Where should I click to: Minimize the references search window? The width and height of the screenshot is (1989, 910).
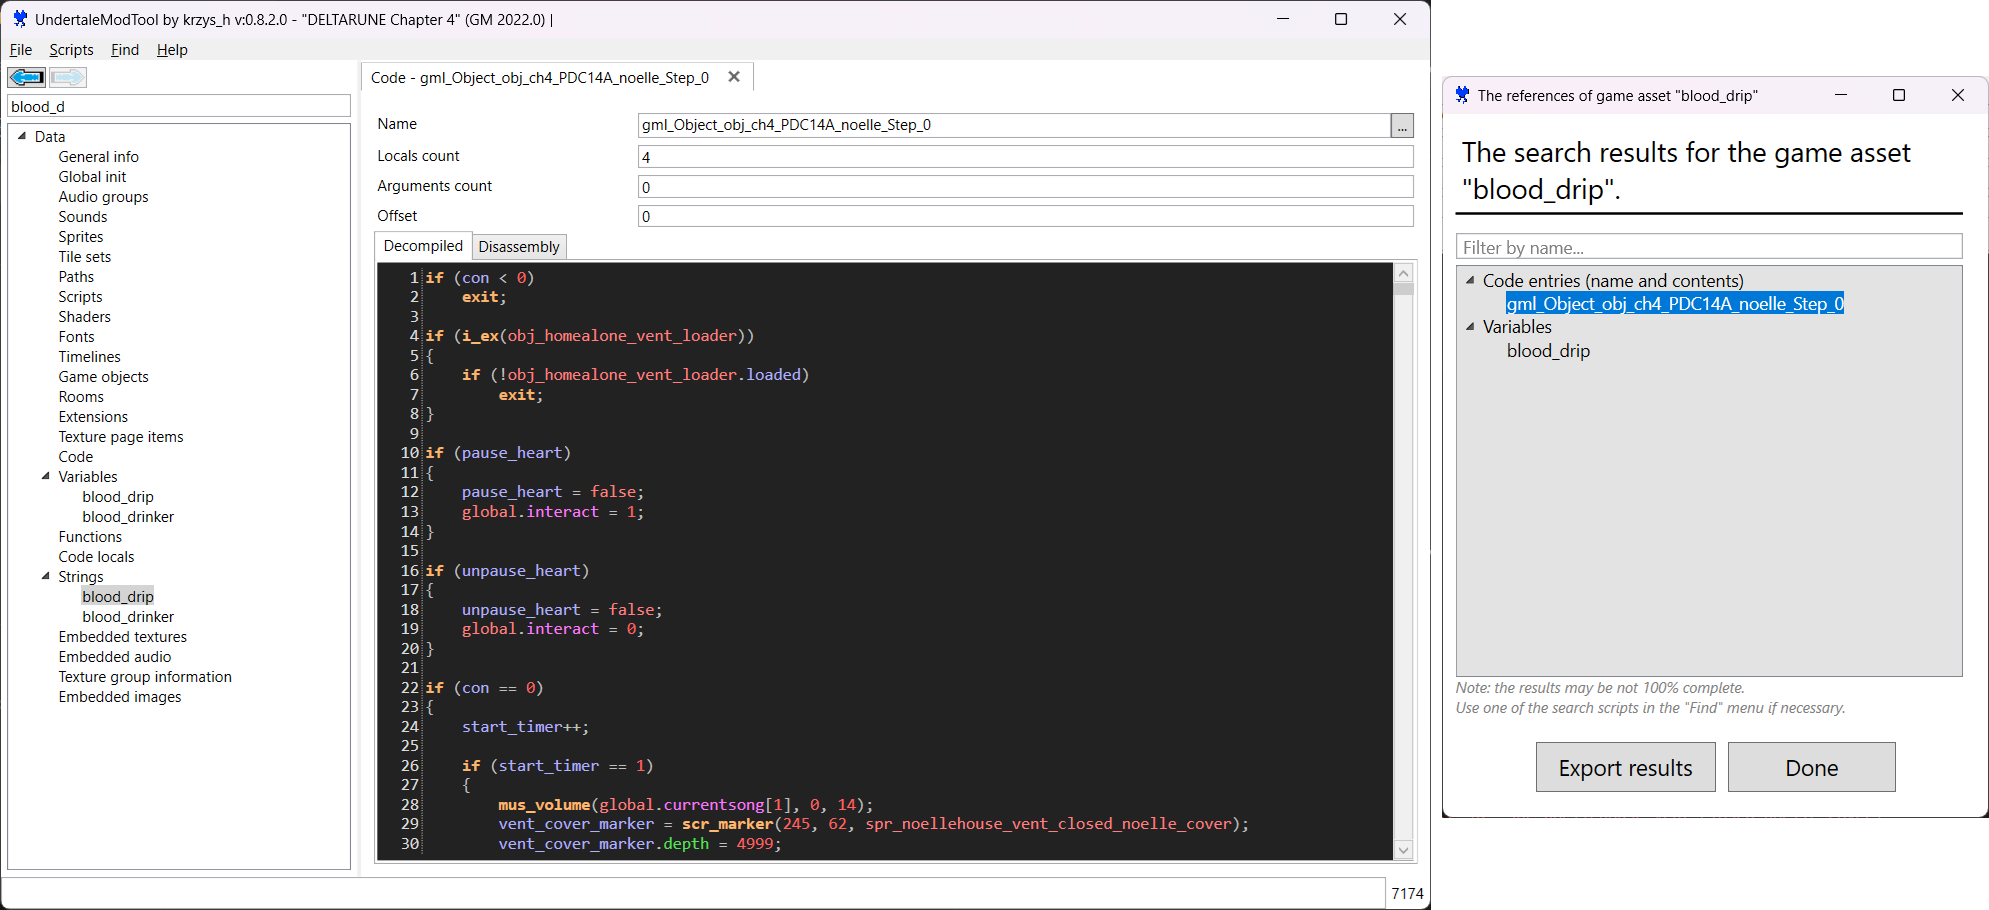point(1841,95)
